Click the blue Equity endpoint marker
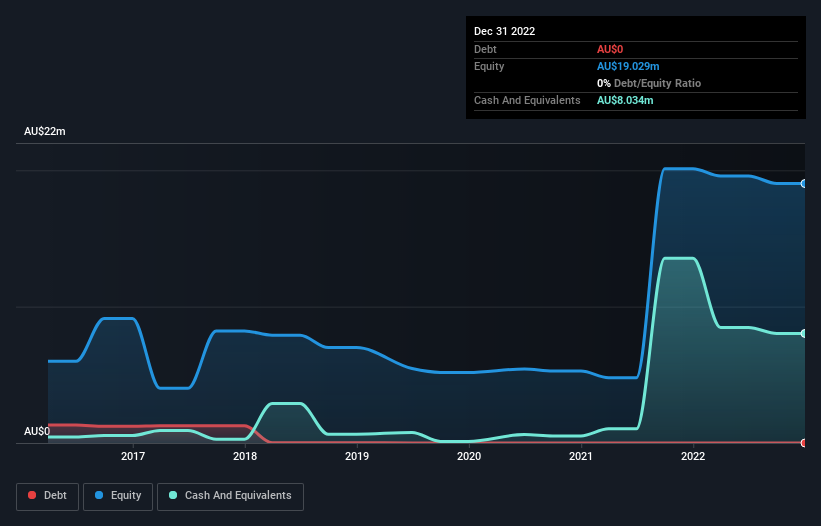The width and height of the screenshot is (821, 526). point(804,184)
